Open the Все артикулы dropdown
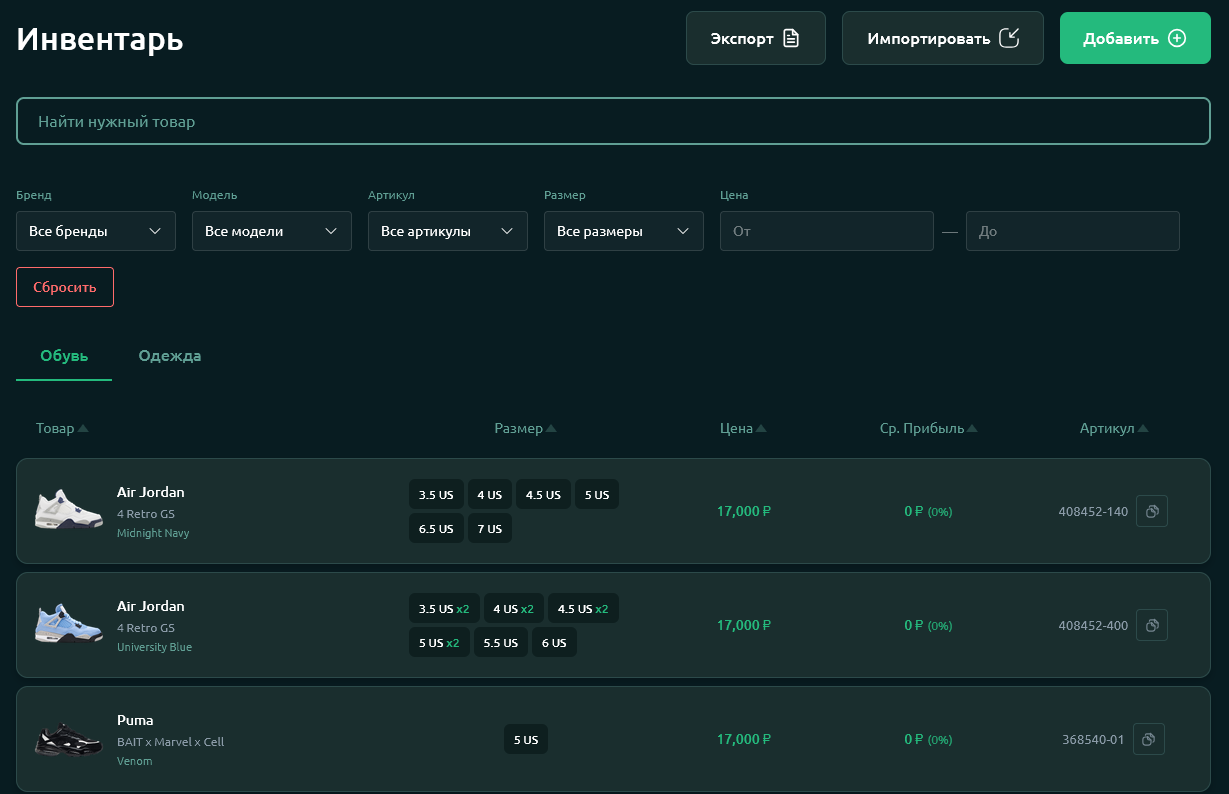Screen dimensions: 1229x794 [x=448, y=231]
